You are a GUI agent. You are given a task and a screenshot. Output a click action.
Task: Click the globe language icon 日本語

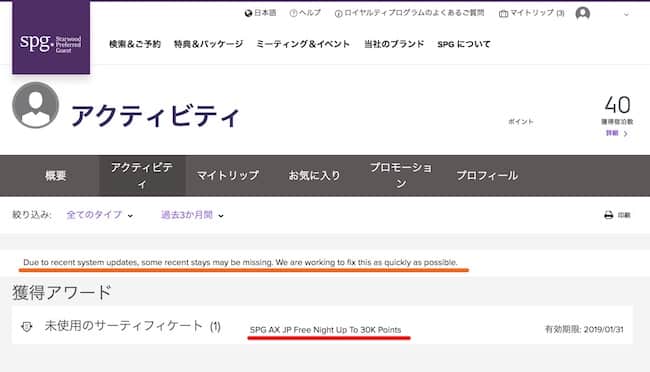(248, 13)
